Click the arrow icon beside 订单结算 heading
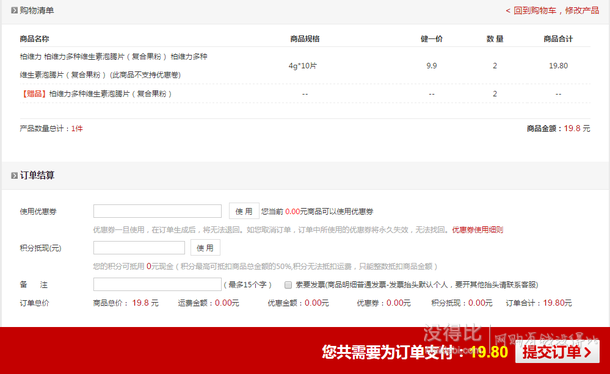The height and width of the screenshot is (374, 610). point(14,176)
